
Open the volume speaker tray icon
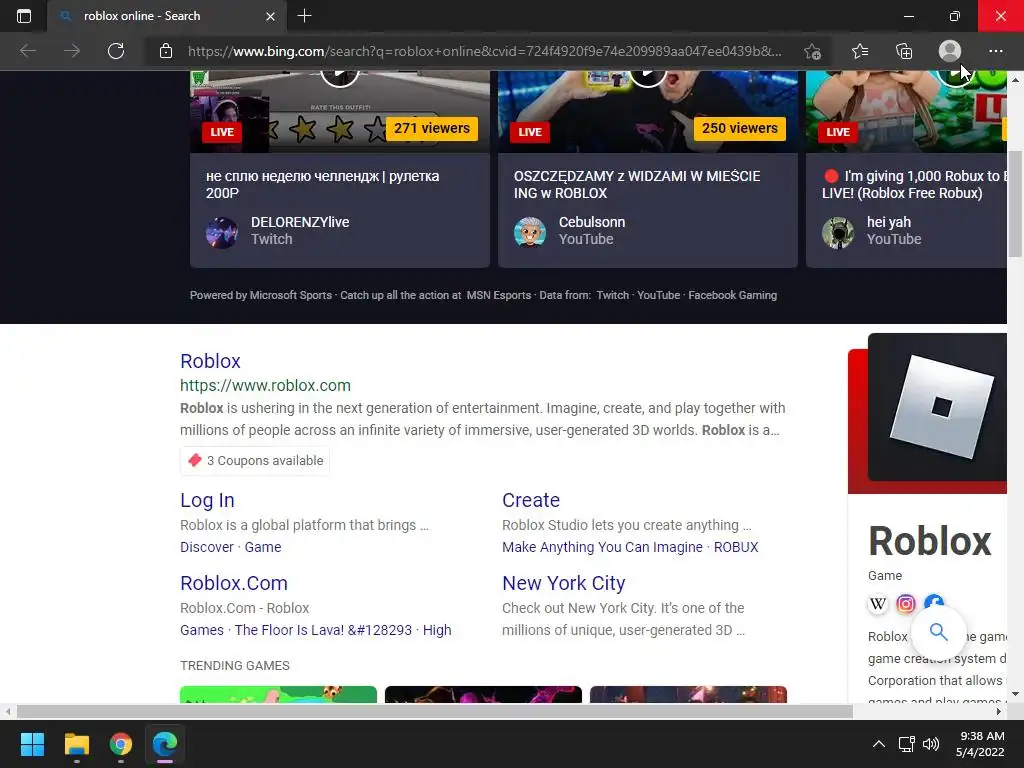pyautogui.click(x=931, y=744)
